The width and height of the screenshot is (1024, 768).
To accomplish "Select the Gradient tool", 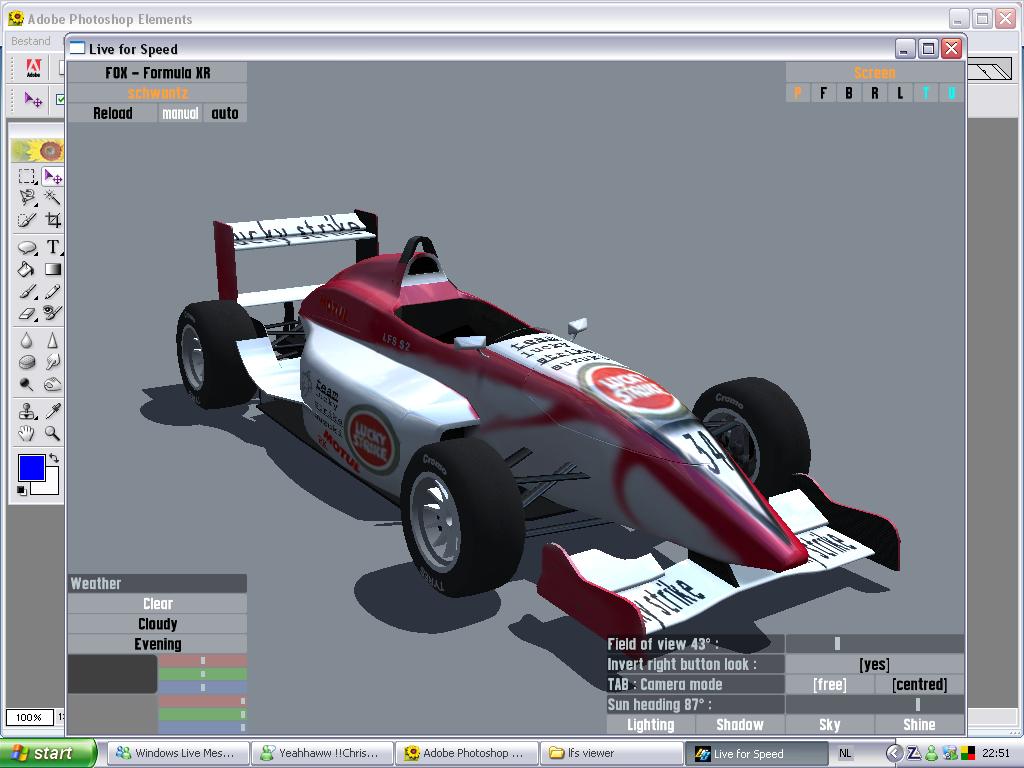I will pyautogui.click(x=52, y=269).
